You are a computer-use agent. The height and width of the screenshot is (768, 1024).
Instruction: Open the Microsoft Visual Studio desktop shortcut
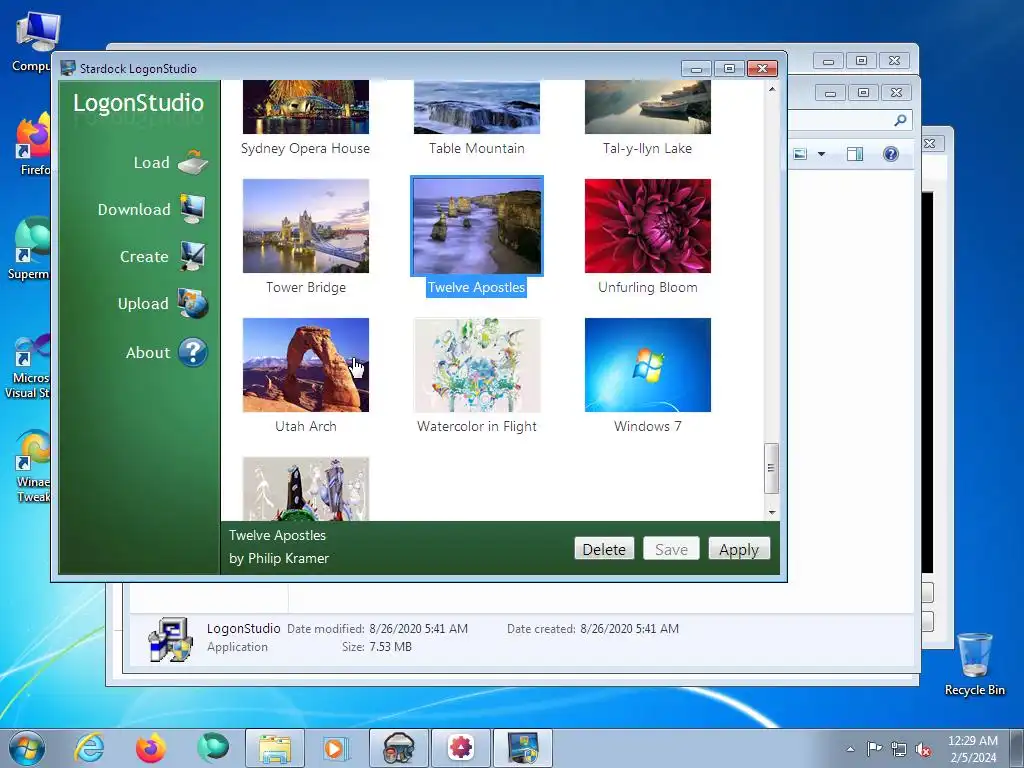(29, 364)
